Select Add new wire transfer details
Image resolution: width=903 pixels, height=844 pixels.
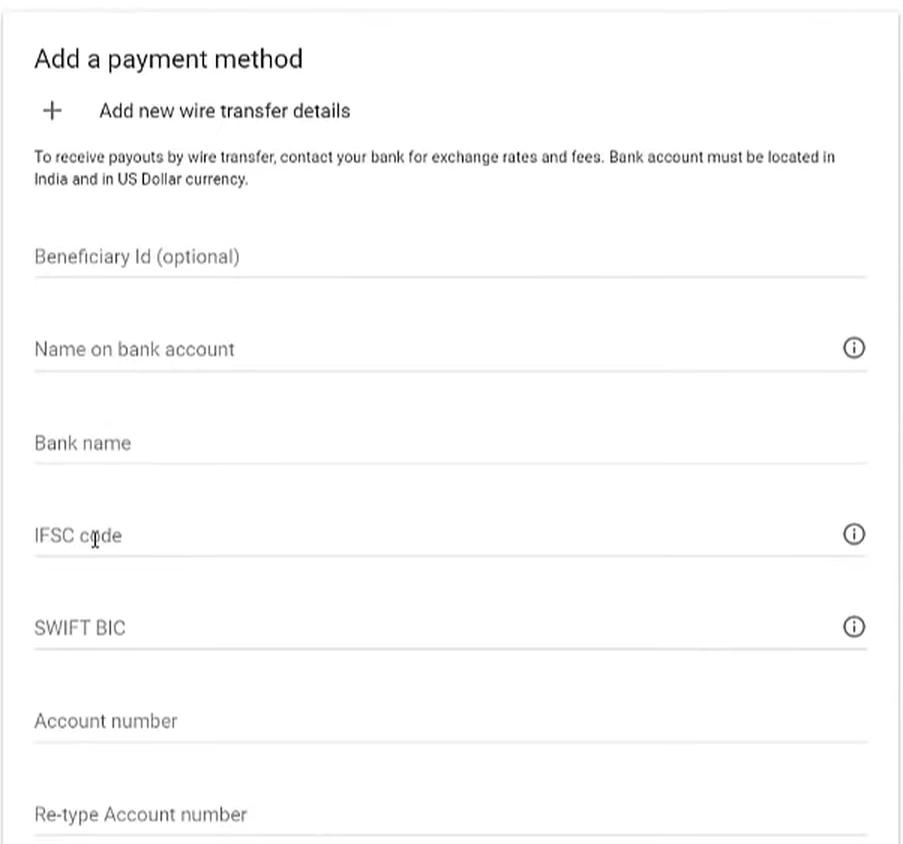coord(225,111)
